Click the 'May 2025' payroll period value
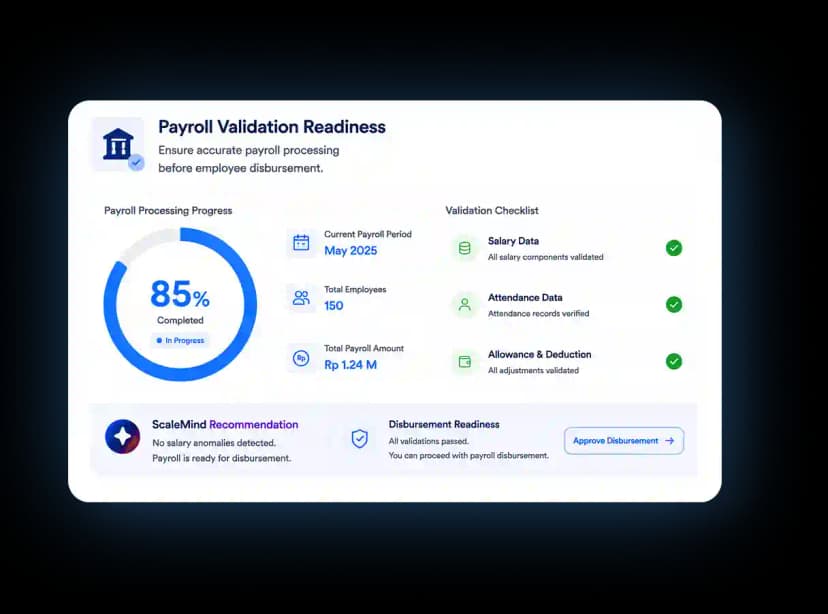Screen dimensions: 828x614 [x=351, y=251]
